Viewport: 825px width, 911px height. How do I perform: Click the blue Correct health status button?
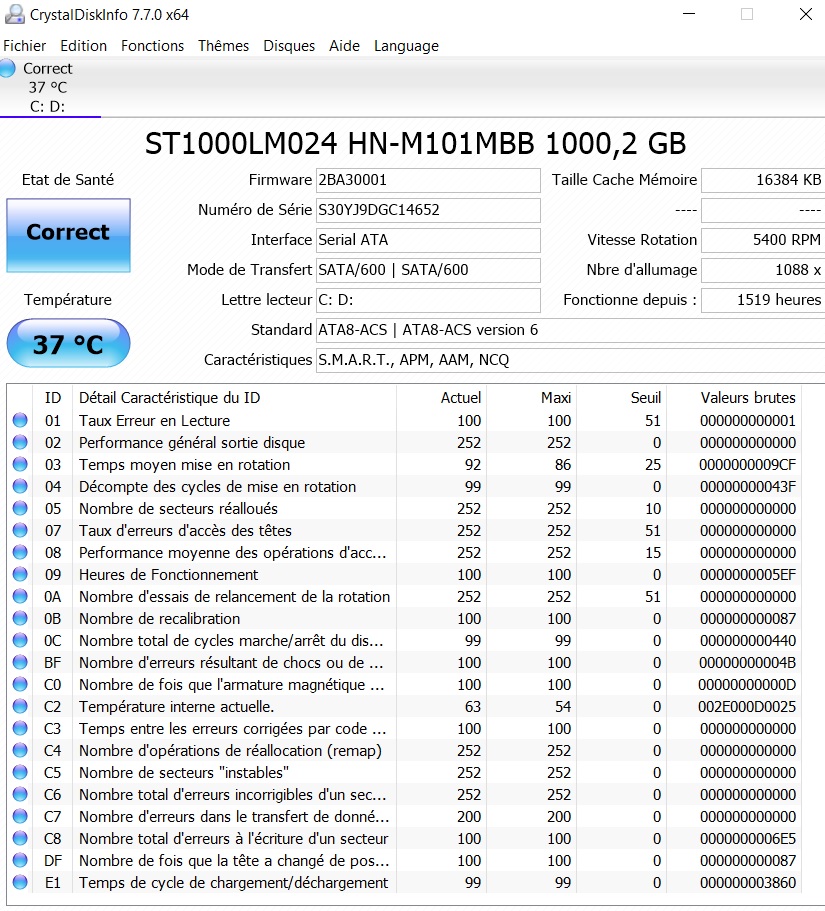[69, 235]
